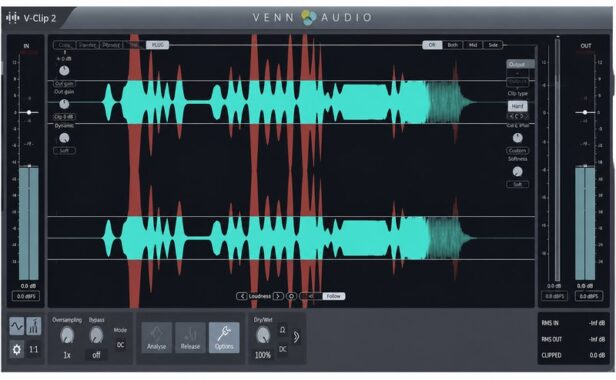616x380 pixels.
Task: Click the Loudness label in the display
Action: coord(260,296)
